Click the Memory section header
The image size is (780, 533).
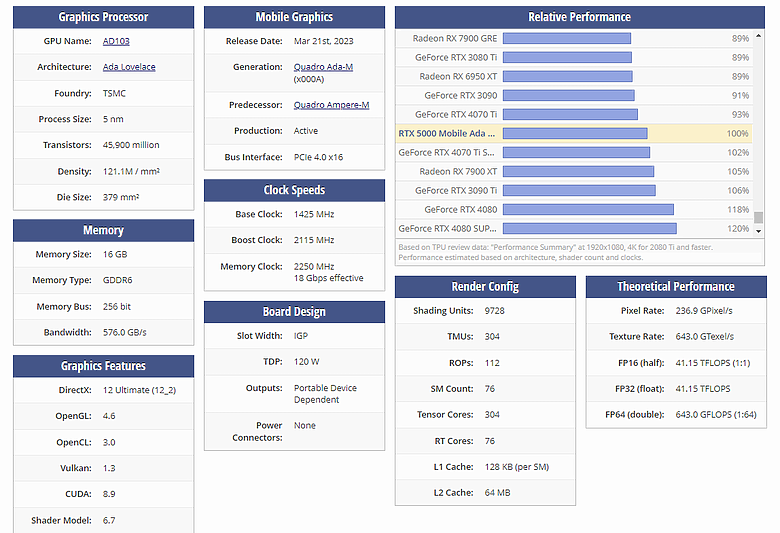[x=103, y=230]
